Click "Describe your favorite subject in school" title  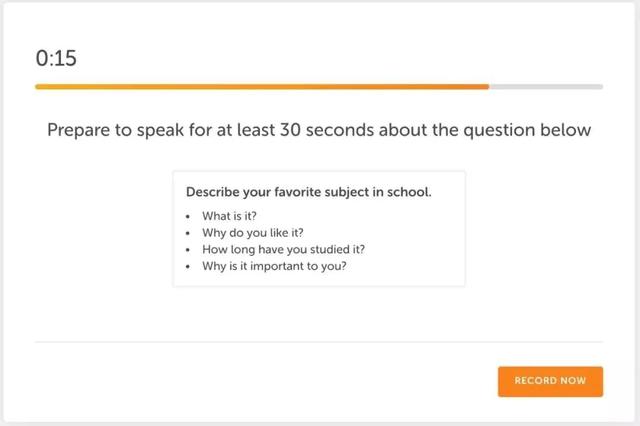coord(308,191)
